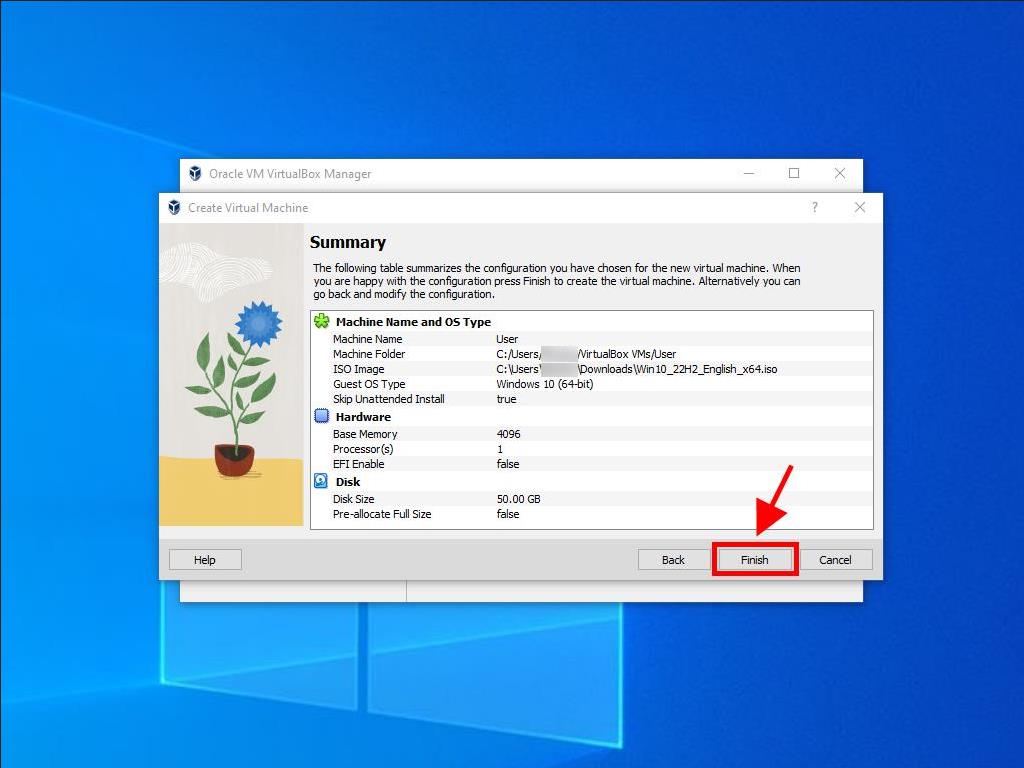Click the Finish button to create VM
The height and width of the screenshot is (768, 1024).
point(754,560)
